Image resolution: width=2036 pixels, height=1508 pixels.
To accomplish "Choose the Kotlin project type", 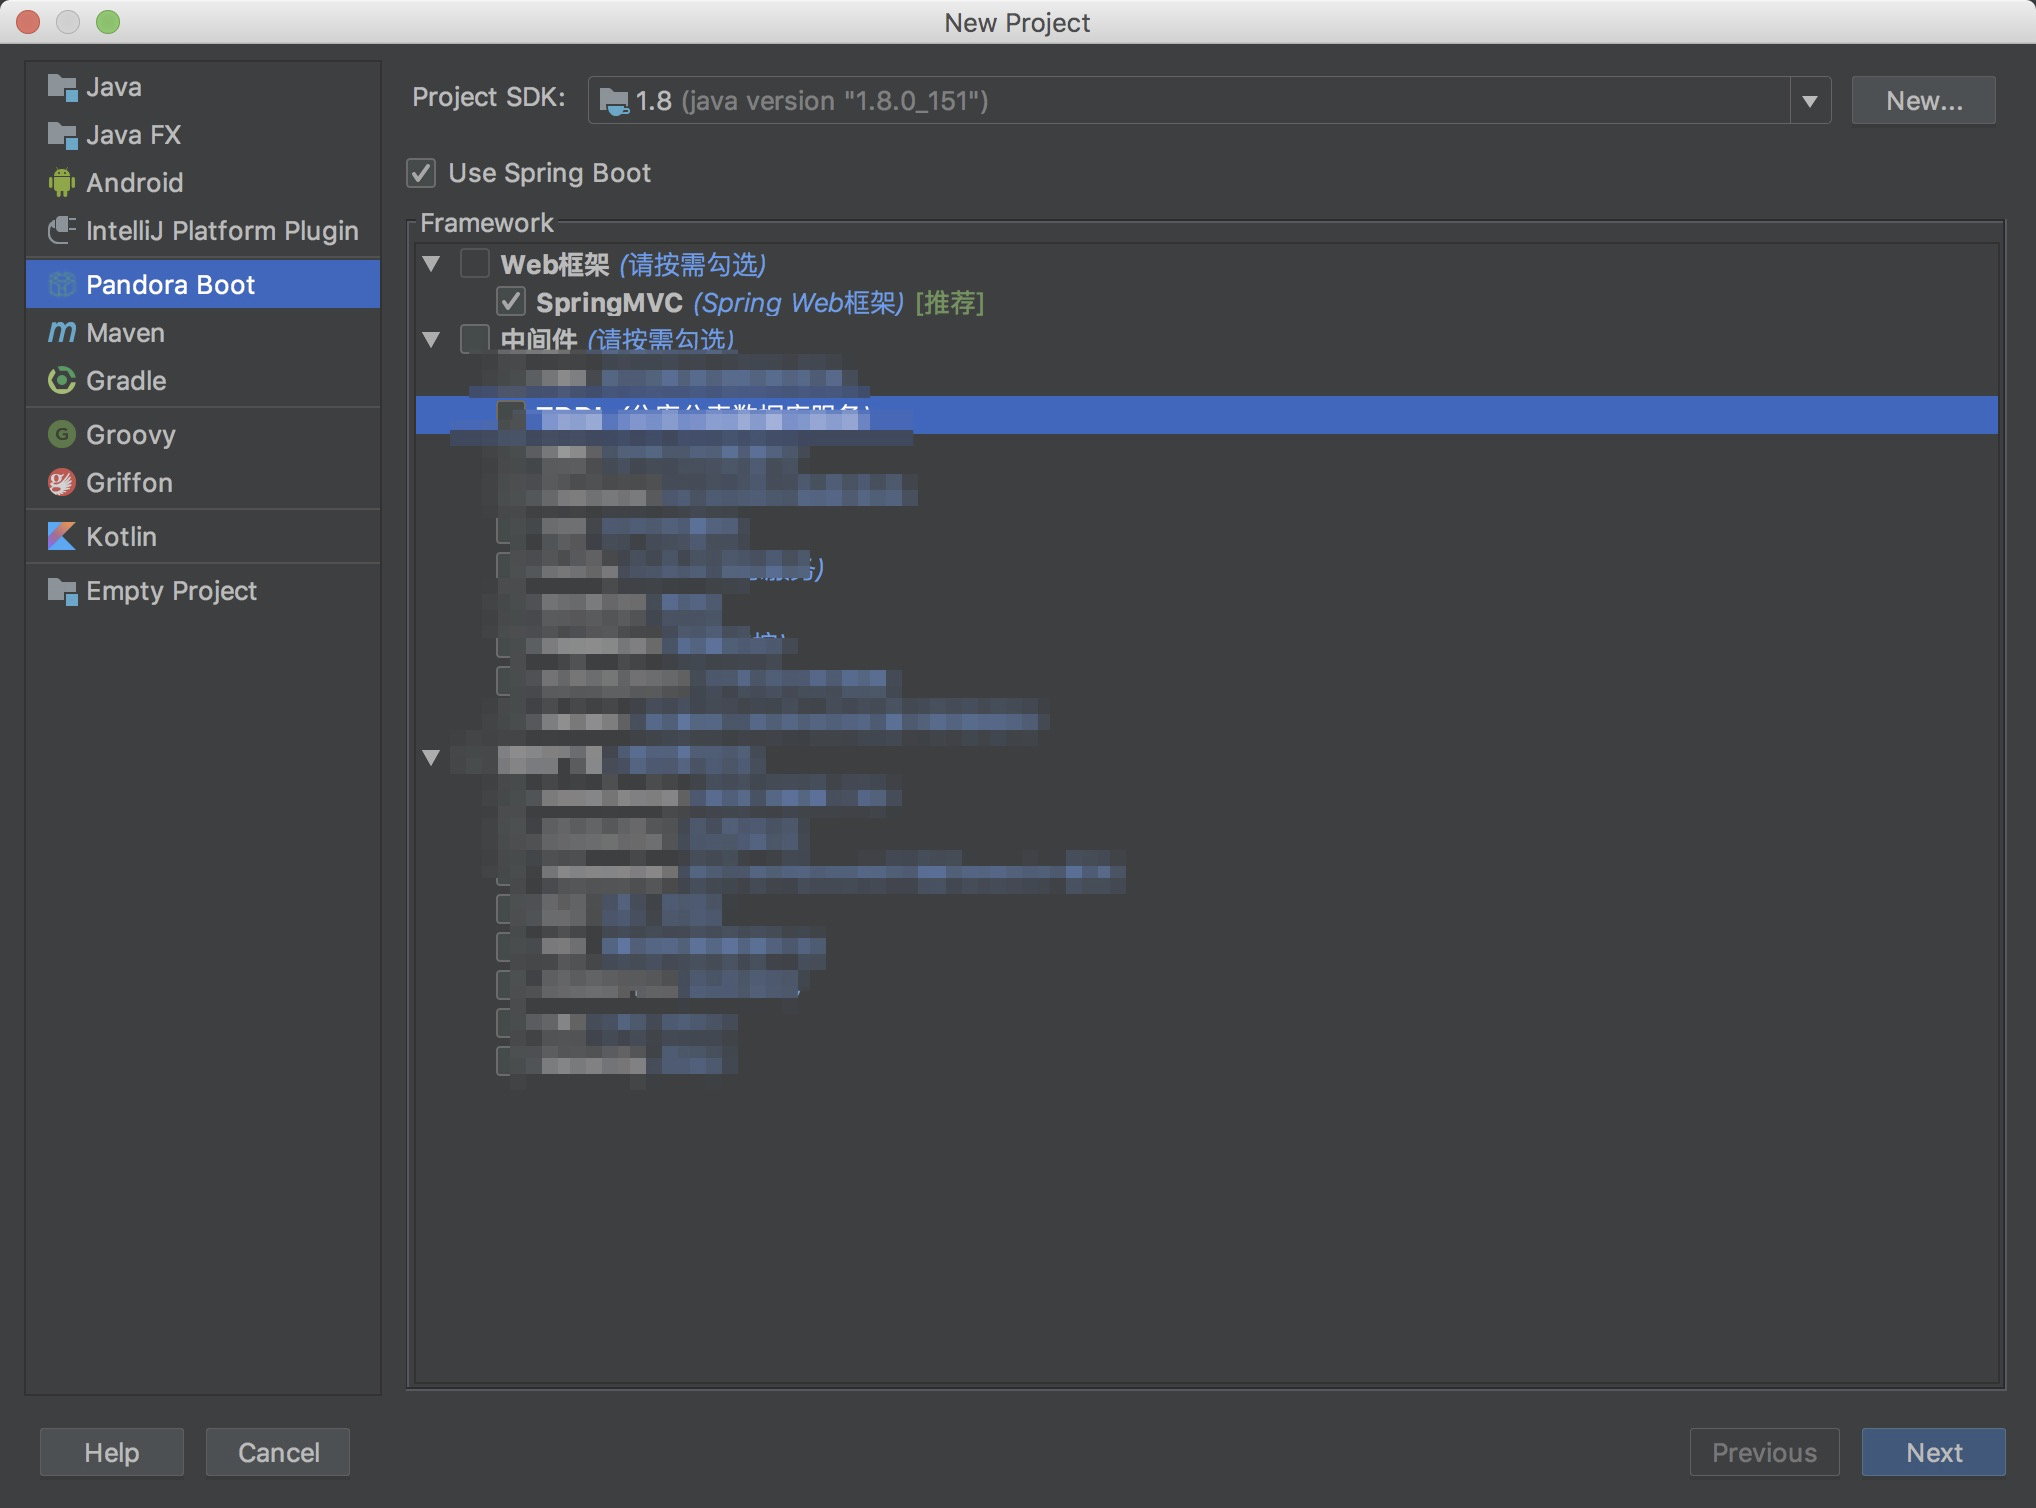I will (x=203, y=537).
